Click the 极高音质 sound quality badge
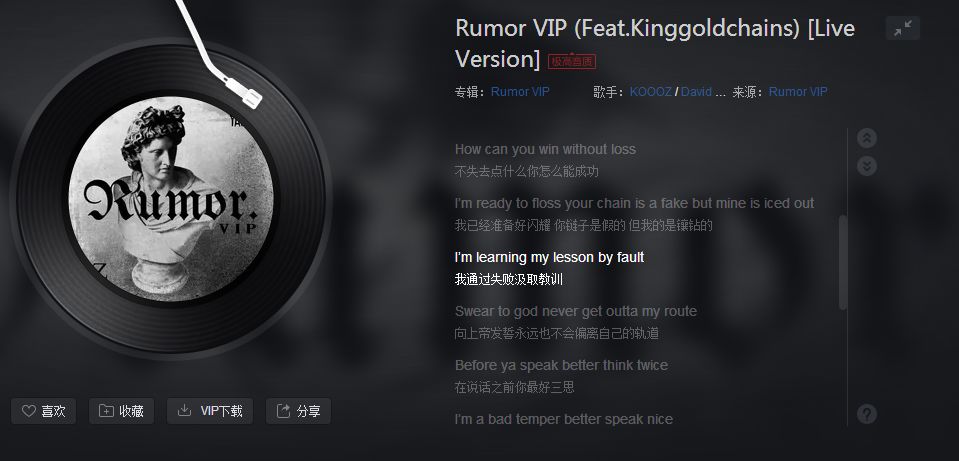The height and width of the screenshot is (461, 959). click(572, 61)
